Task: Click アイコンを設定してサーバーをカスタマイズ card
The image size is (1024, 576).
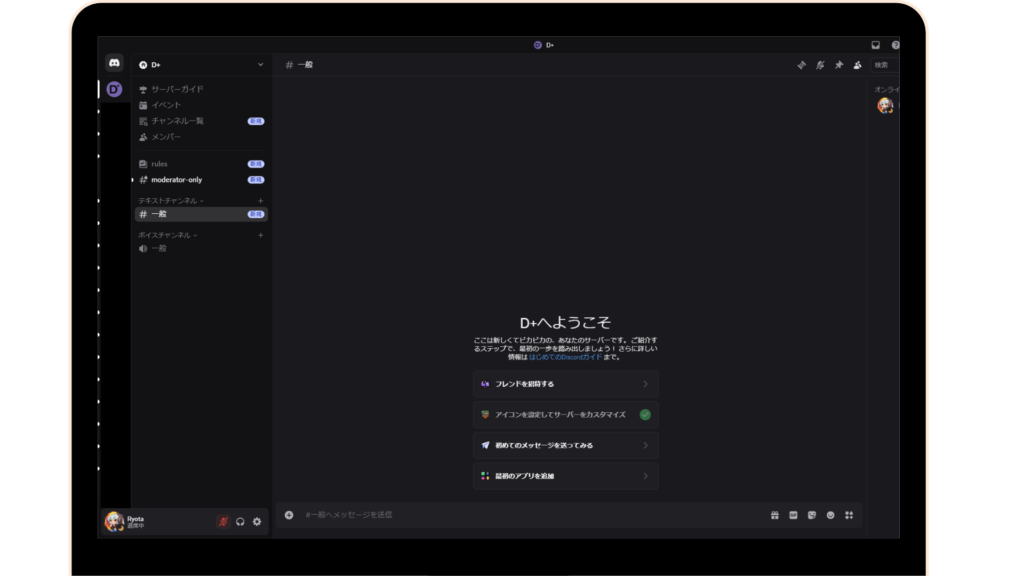Action: click(x=566, y=415)
